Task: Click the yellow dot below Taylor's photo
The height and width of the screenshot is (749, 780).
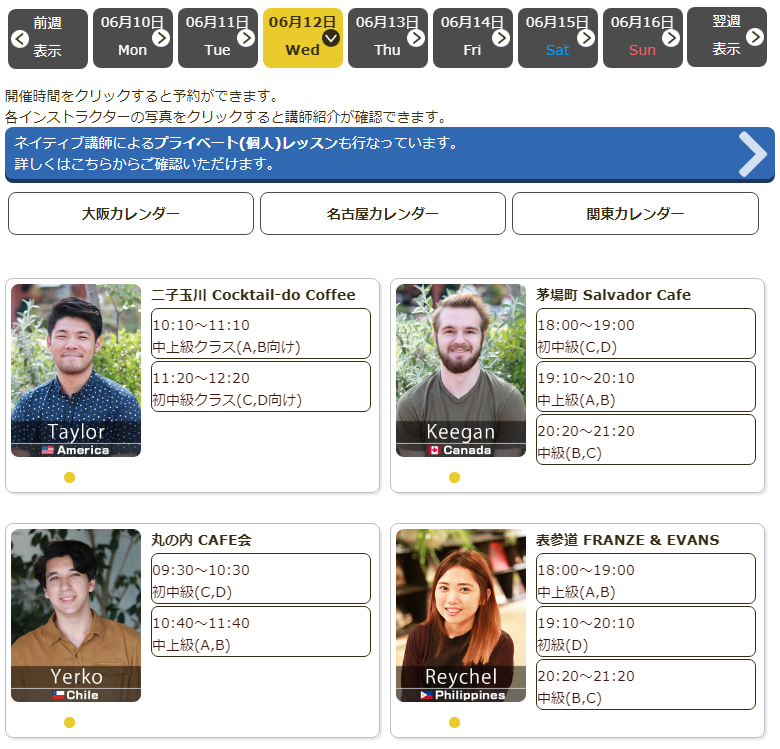Action: [x=69, y=477]
